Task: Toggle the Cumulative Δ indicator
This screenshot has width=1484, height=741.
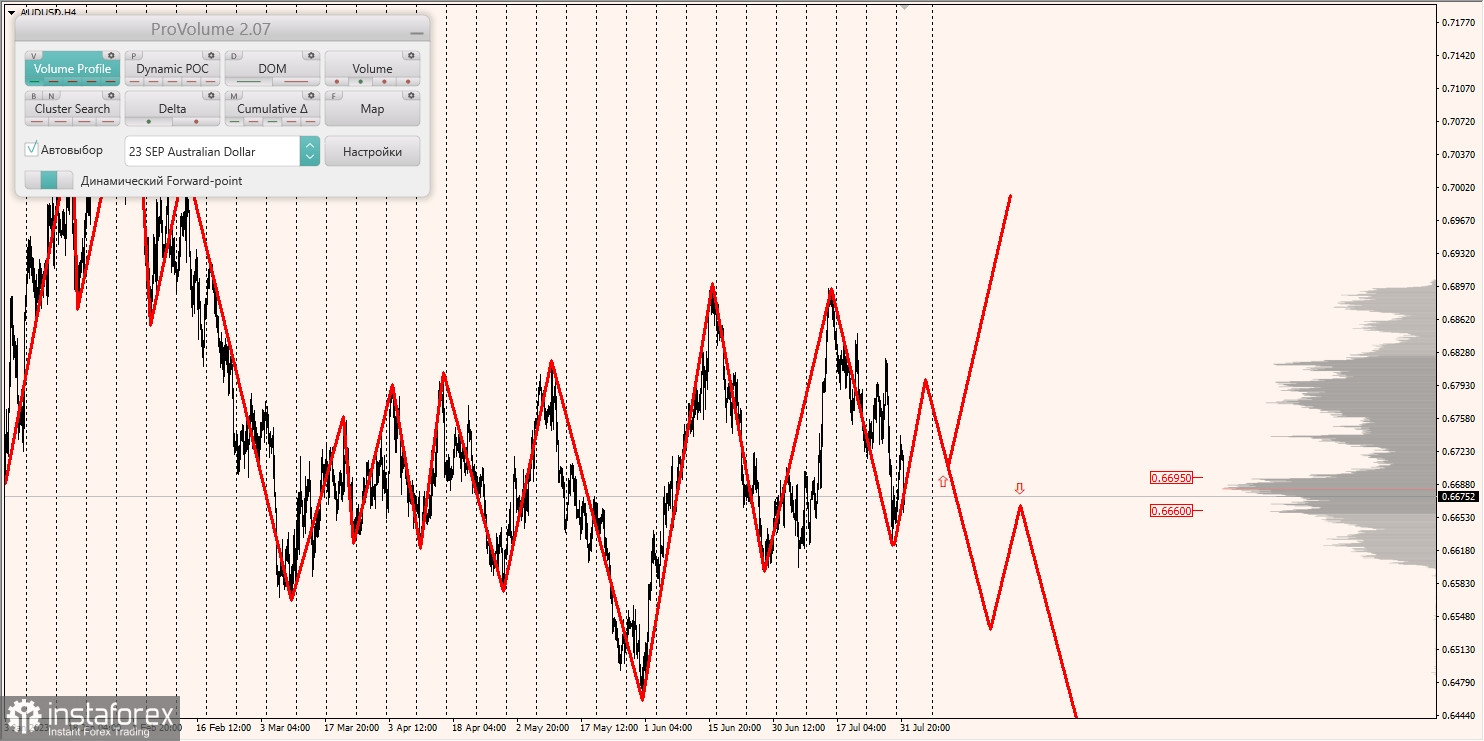Action: tap(272, 109)
